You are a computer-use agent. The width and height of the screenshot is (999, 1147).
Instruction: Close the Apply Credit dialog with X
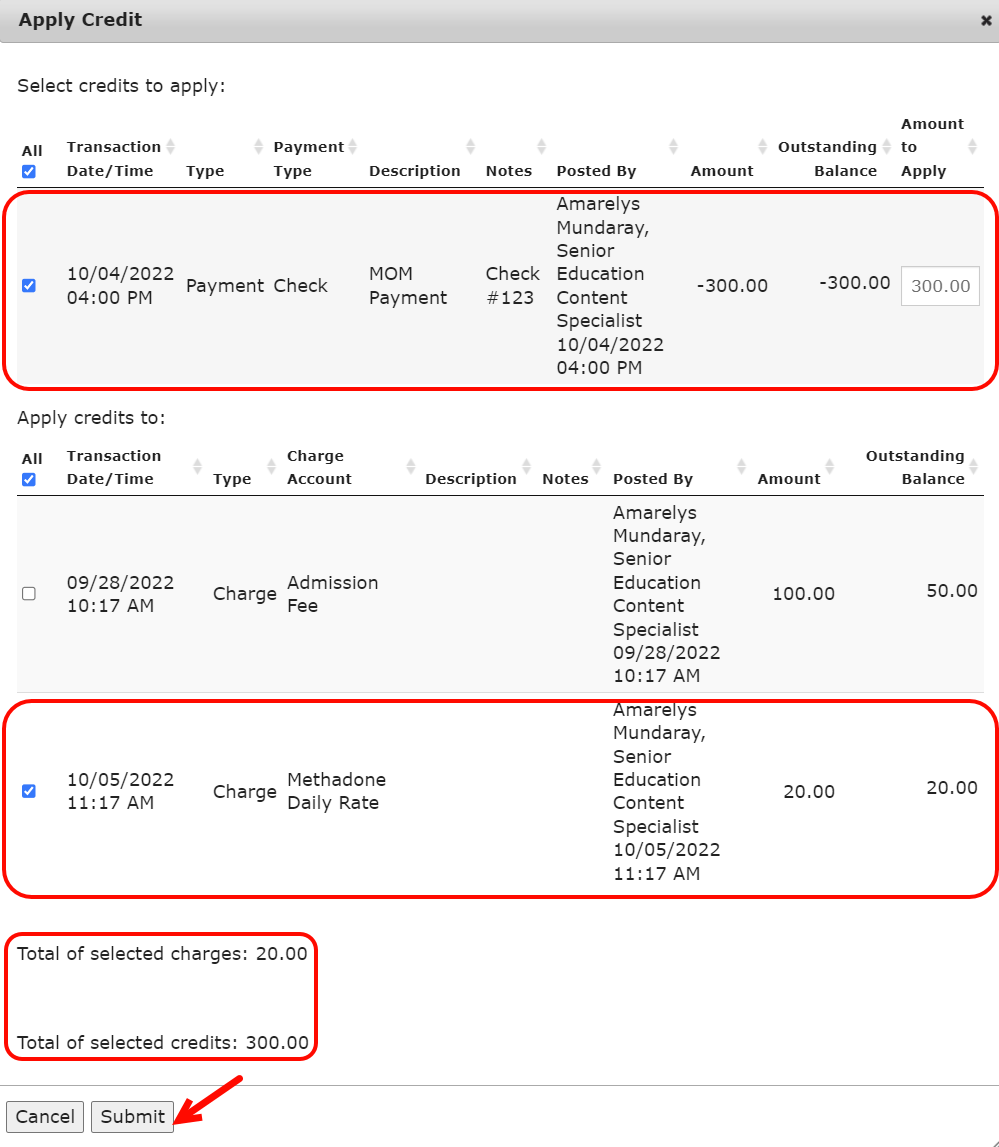click(x=986, y=20)
